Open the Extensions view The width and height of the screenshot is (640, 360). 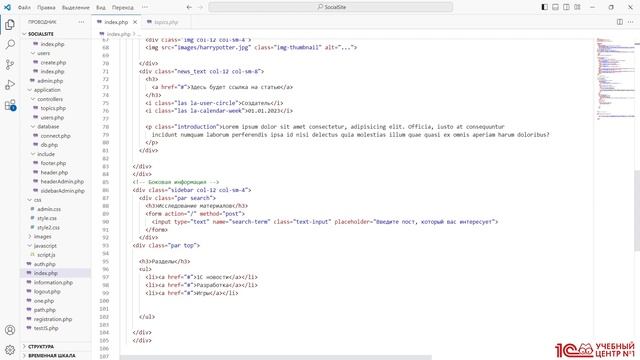point(10,105)
